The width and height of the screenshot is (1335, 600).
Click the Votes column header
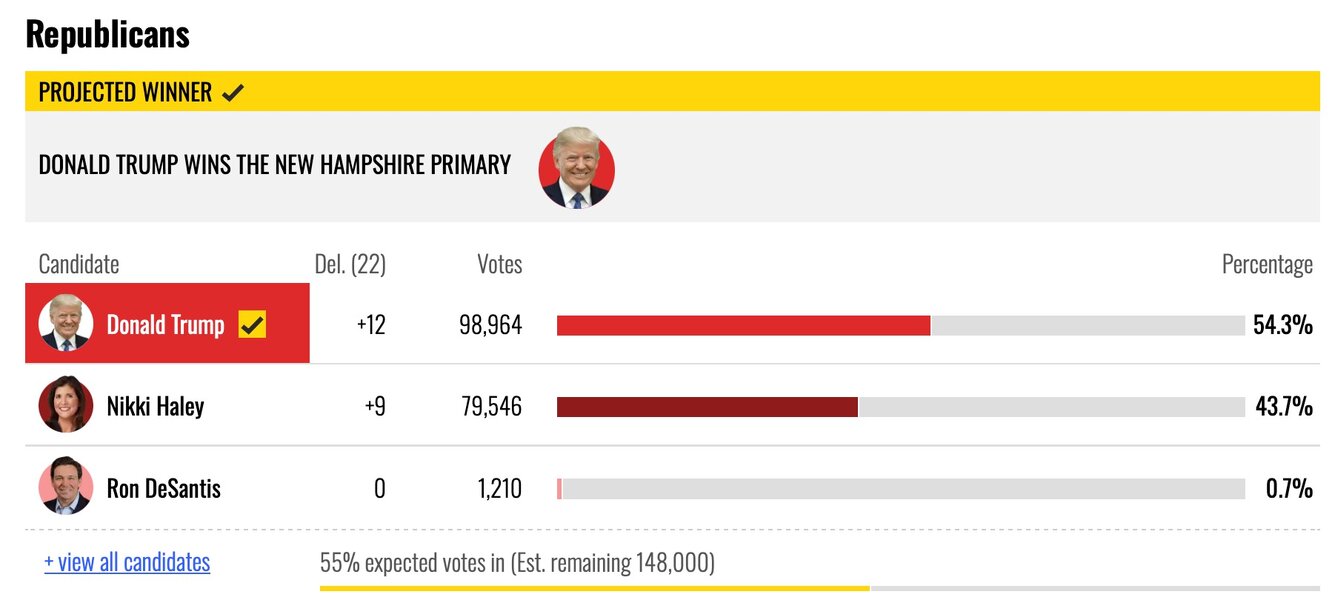click(x=499, y=264)
